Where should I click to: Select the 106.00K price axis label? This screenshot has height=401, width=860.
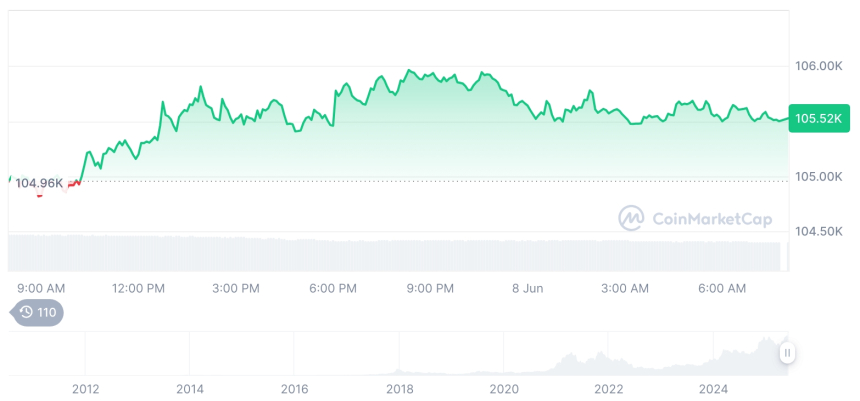pos(818,66)
